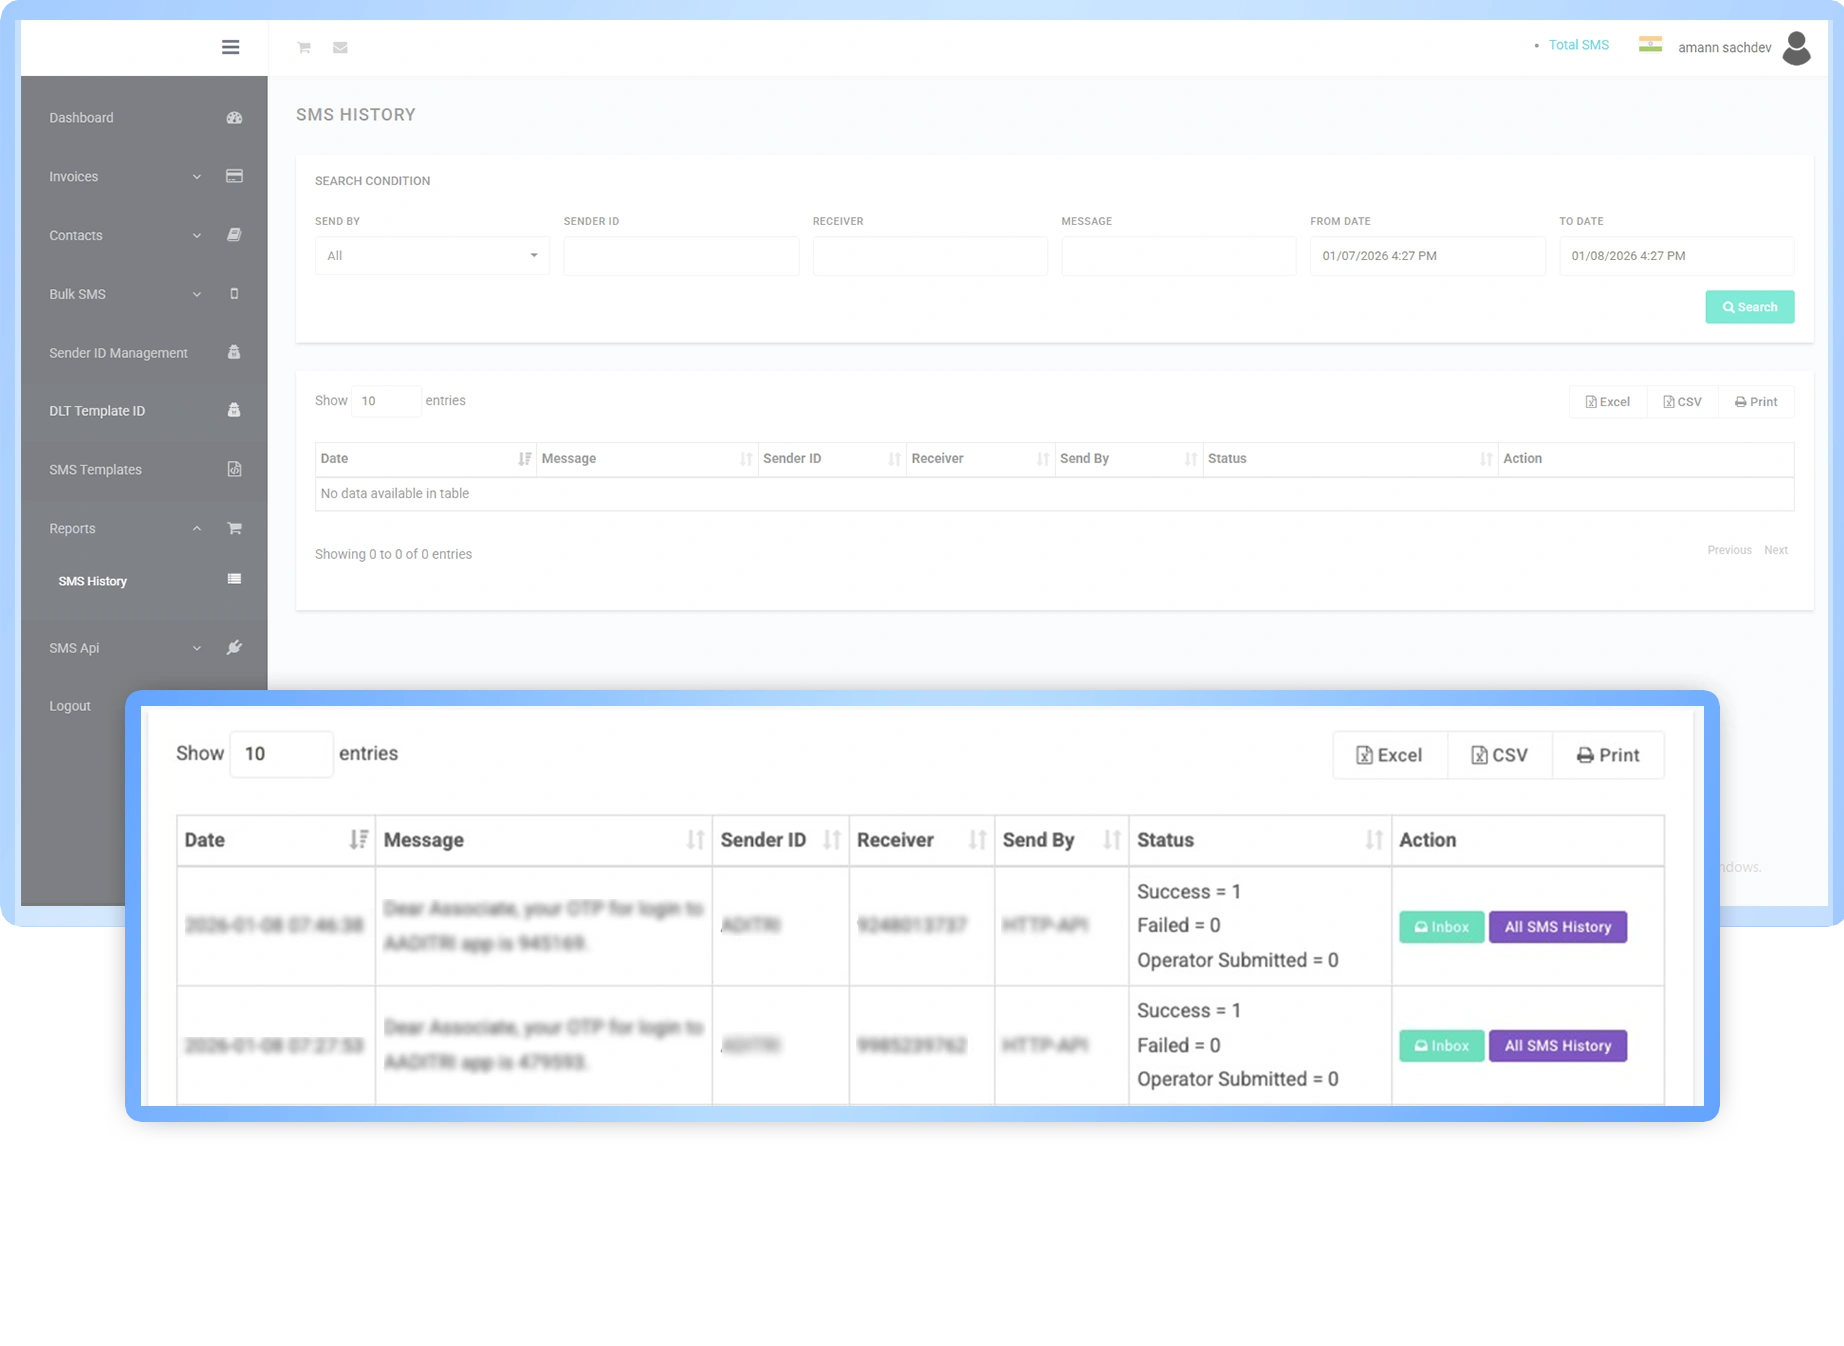
Task: Click inside the Receiver search field
Action: [x=929, y=255]
